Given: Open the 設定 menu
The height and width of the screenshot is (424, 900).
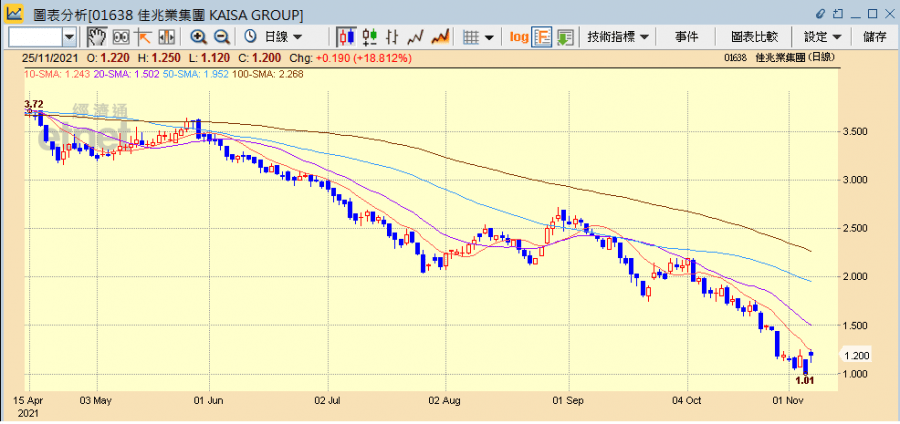Looking at the screenshot, I should (x=823, y=37).
